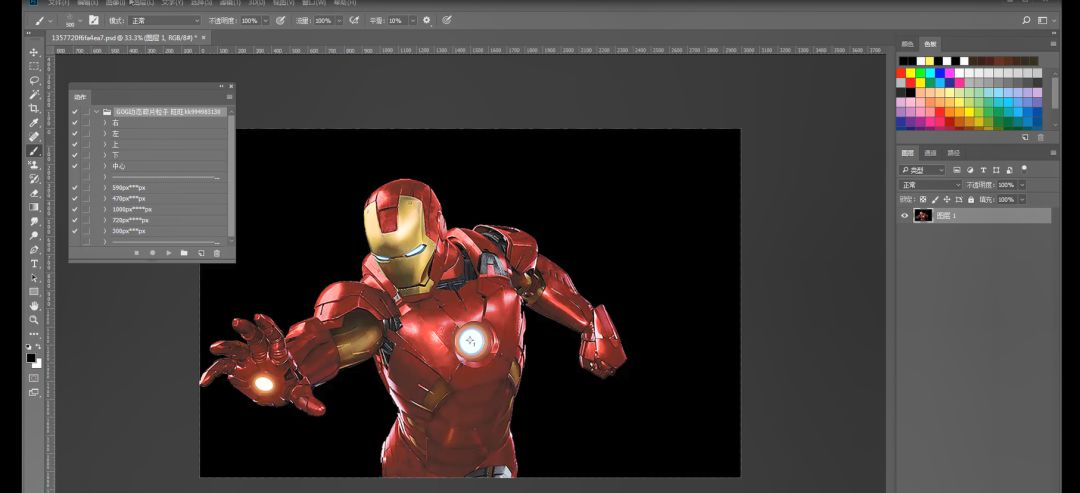Switch to the Paths tab
This screenshot has height=493, width=1080.
coord(953,153)
